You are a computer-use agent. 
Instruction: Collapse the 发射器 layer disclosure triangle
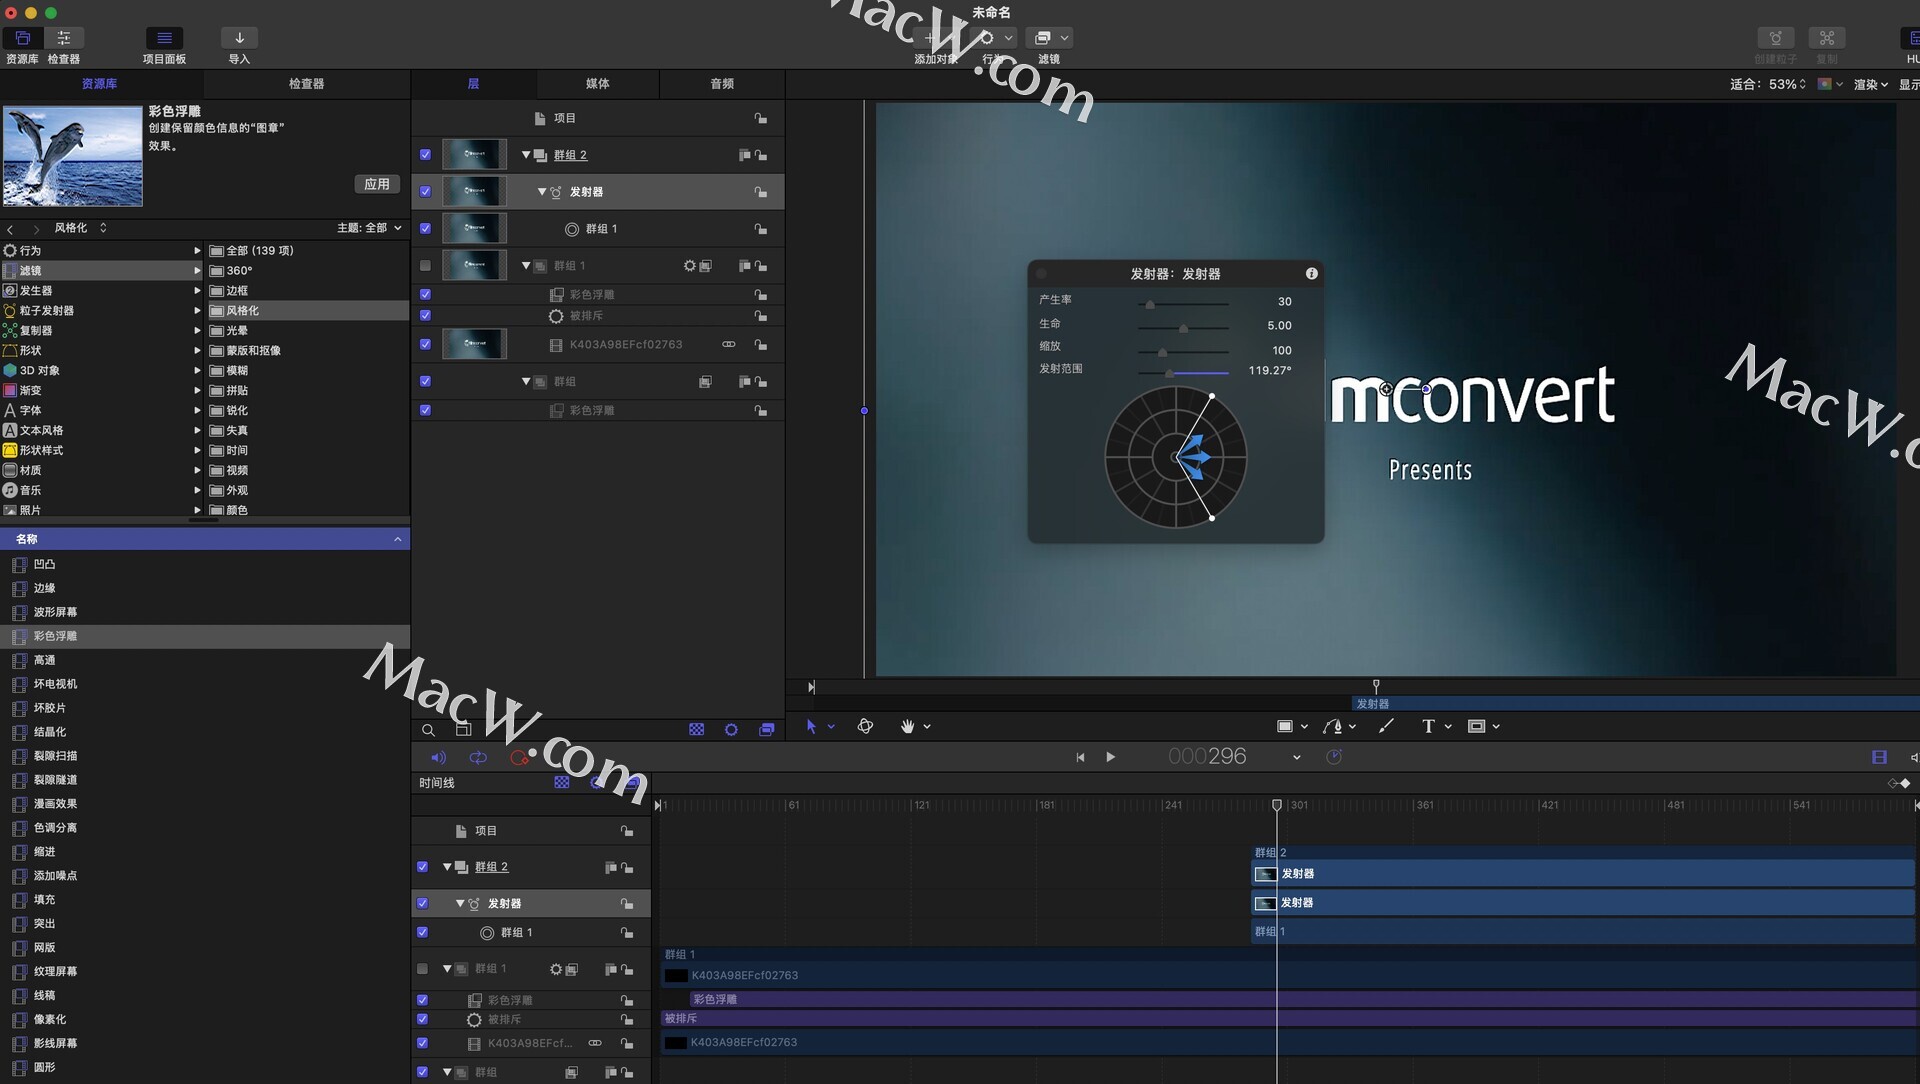coord(542,192)
